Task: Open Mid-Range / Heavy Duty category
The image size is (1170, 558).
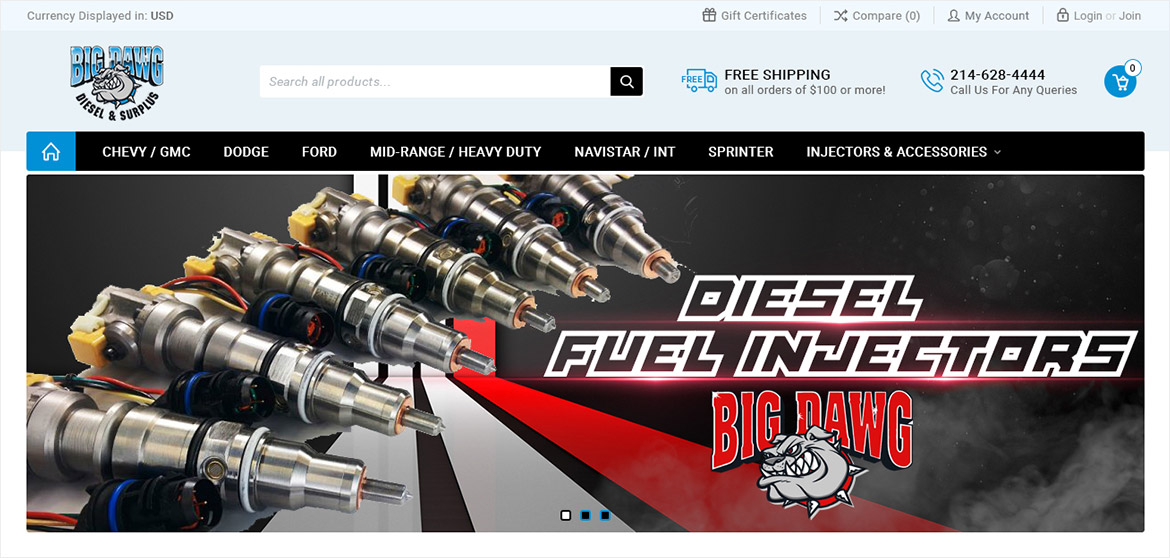Action: [456, 151]
